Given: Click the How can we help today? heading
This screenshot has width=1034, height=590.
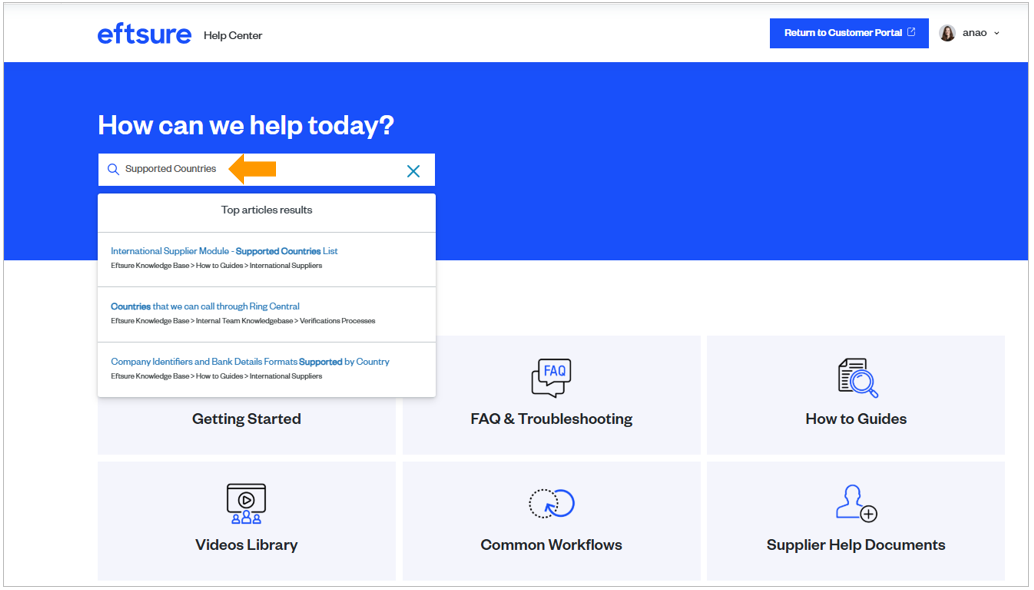Looking at the screenshot, I should 246,125.
